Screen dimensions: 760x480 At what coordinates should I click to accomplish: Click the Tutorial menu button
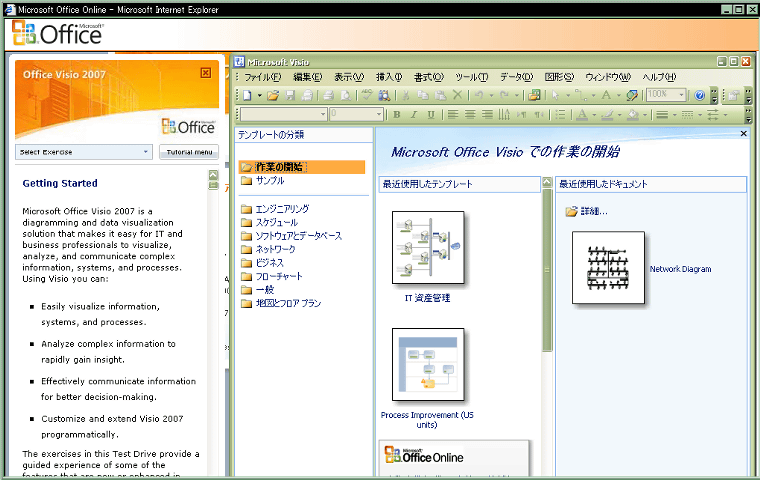tap(189, 152)
